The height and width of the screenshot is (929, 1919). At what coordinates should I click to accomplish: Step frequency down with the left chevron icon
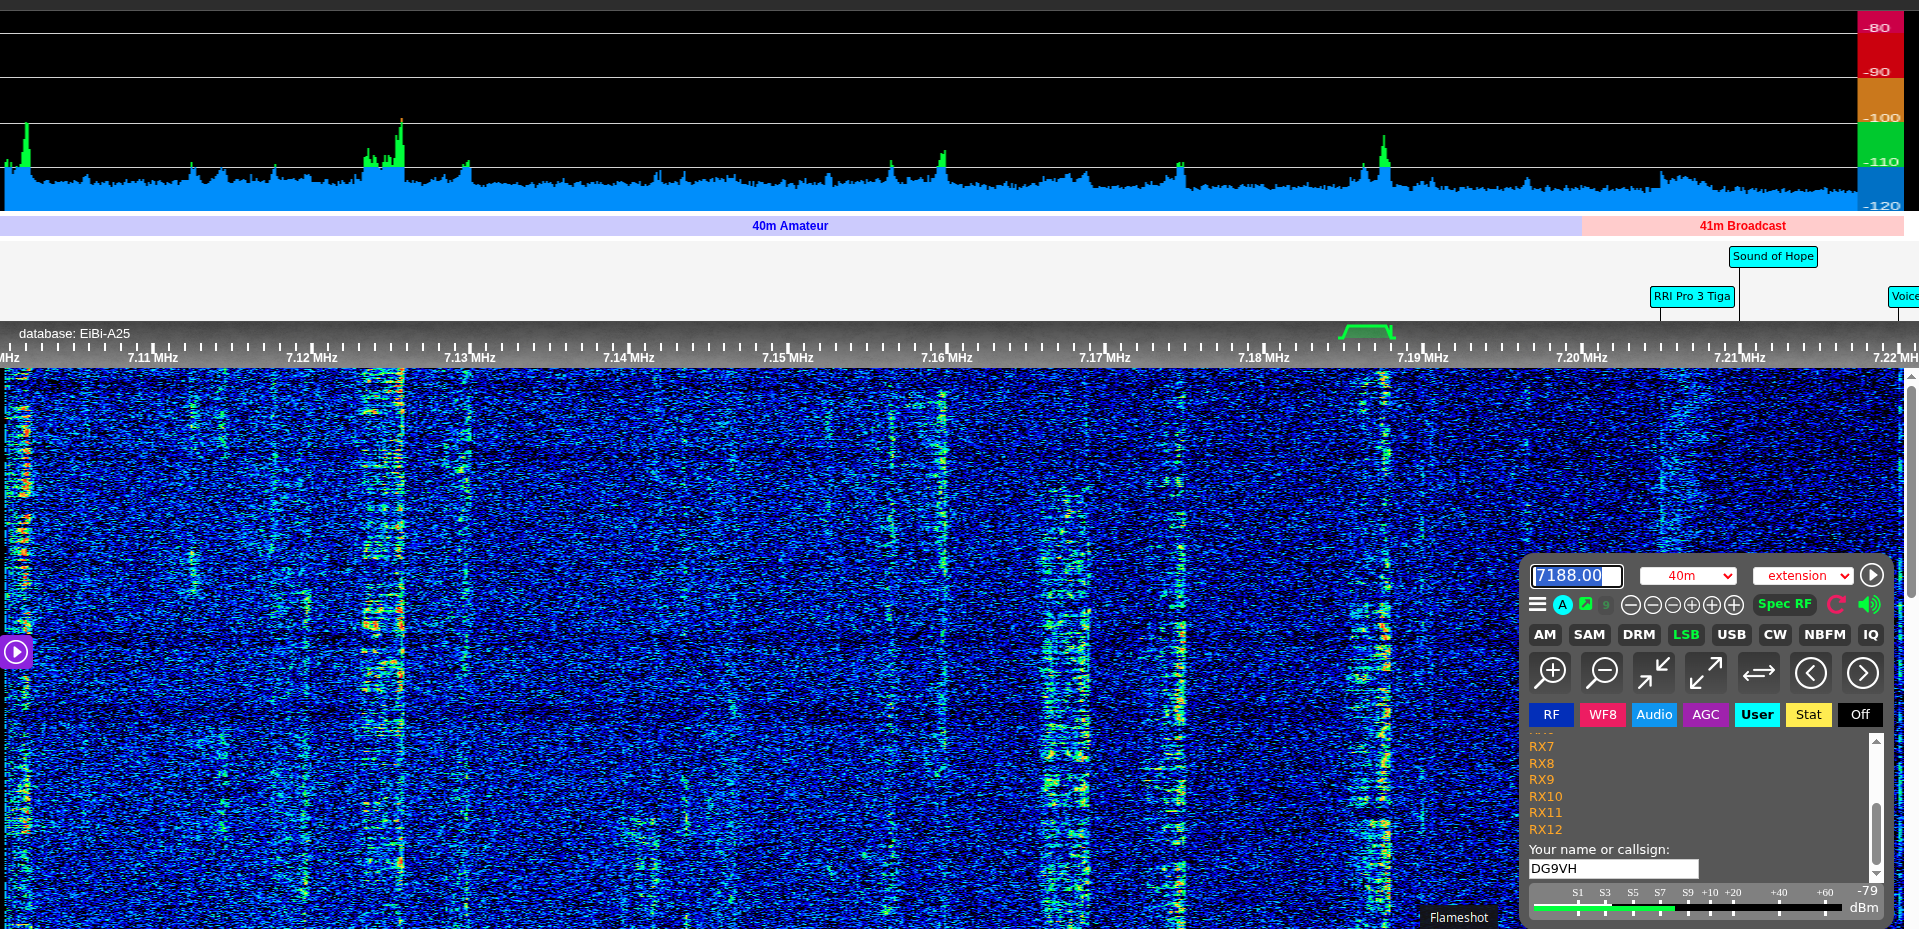point(1811,672)
